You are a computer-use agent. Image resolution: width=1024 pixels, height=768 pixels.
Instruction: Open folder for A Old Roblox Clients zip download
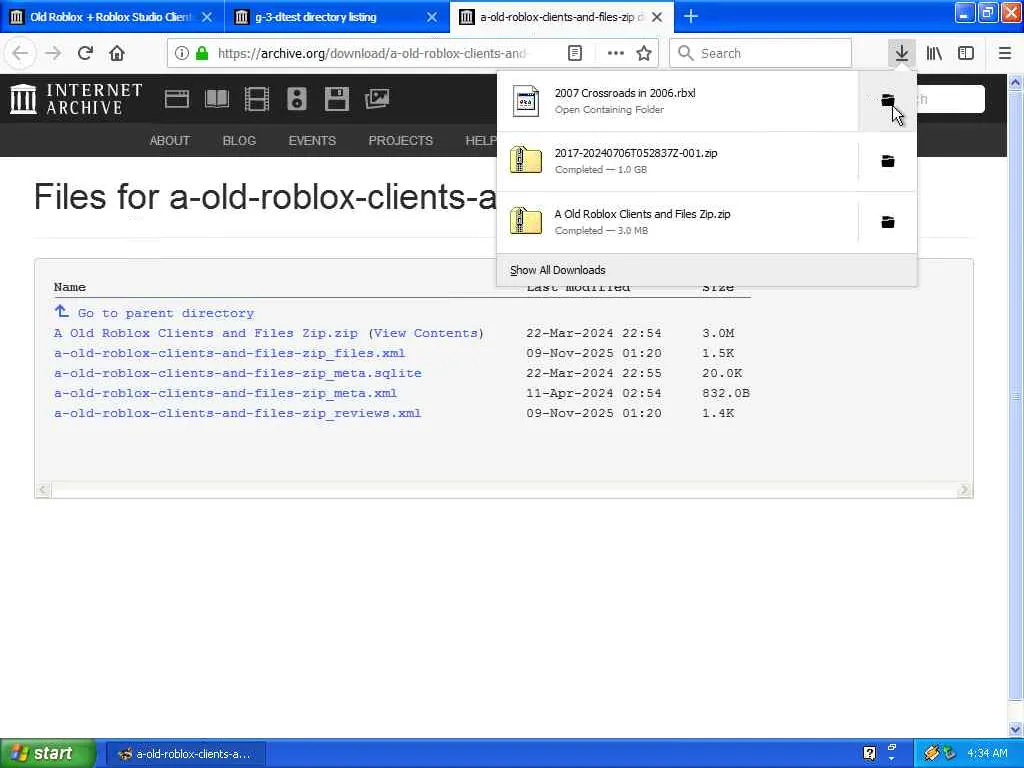[888, 222]
